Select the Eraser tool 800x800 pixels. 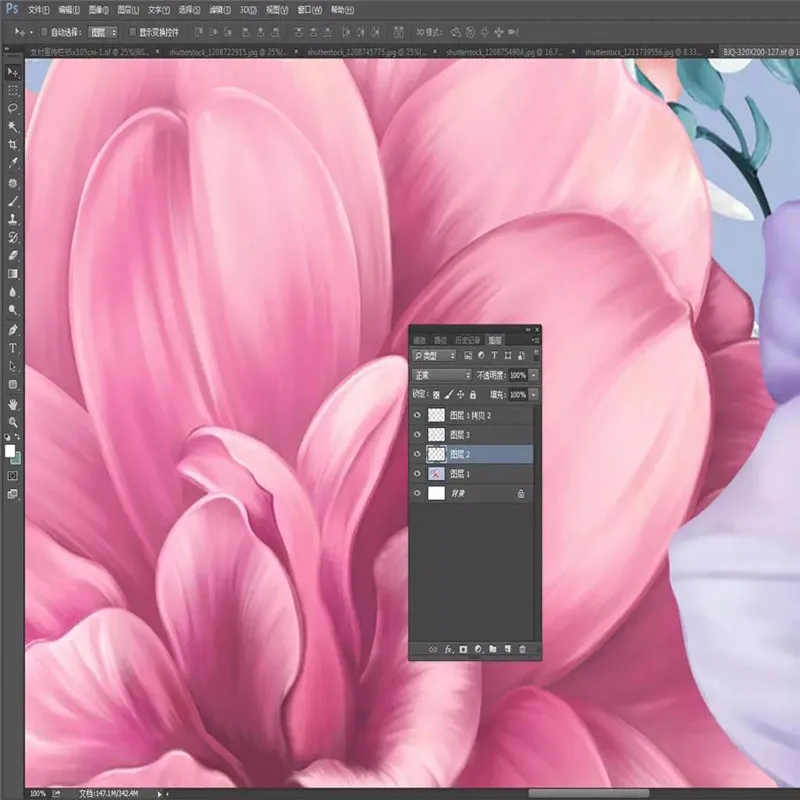coord(13,255)
